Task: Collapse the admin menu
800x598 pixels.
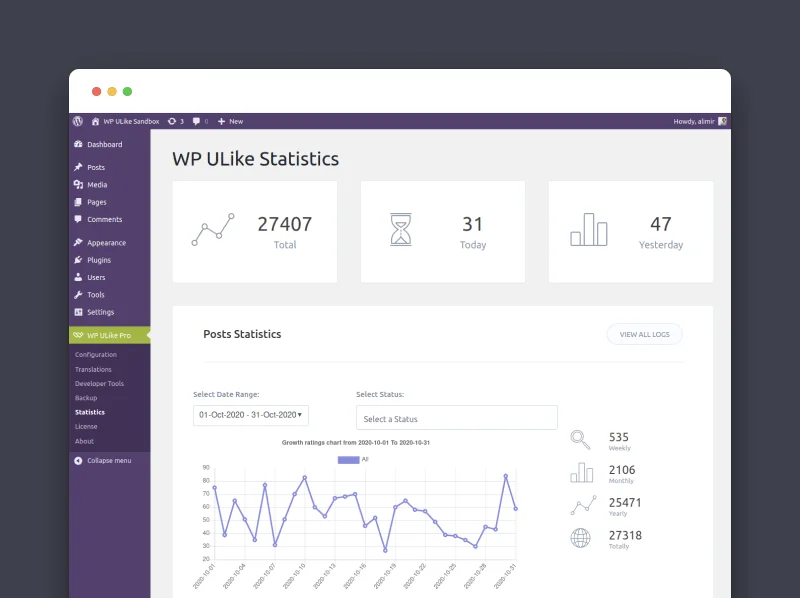Action: (x=103, y=460)
